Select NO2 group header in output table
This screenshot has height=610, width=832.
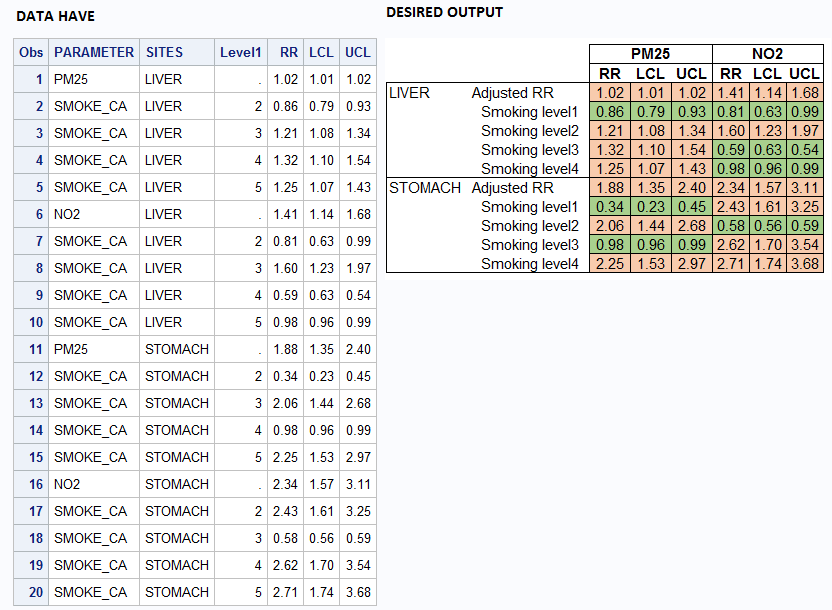[767, 54]
